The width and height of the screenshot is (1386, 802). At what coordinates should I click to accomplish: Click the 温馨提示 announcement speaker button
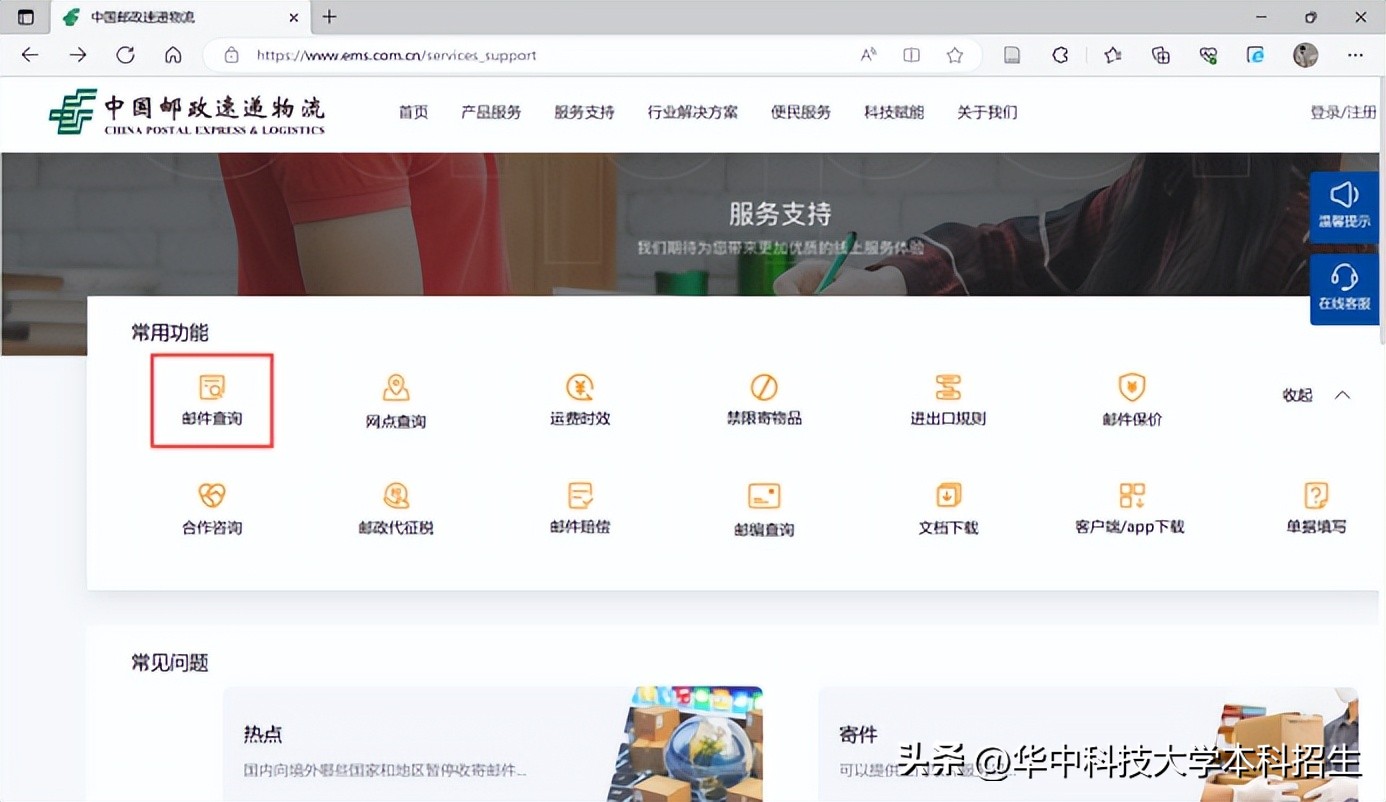1344,207
